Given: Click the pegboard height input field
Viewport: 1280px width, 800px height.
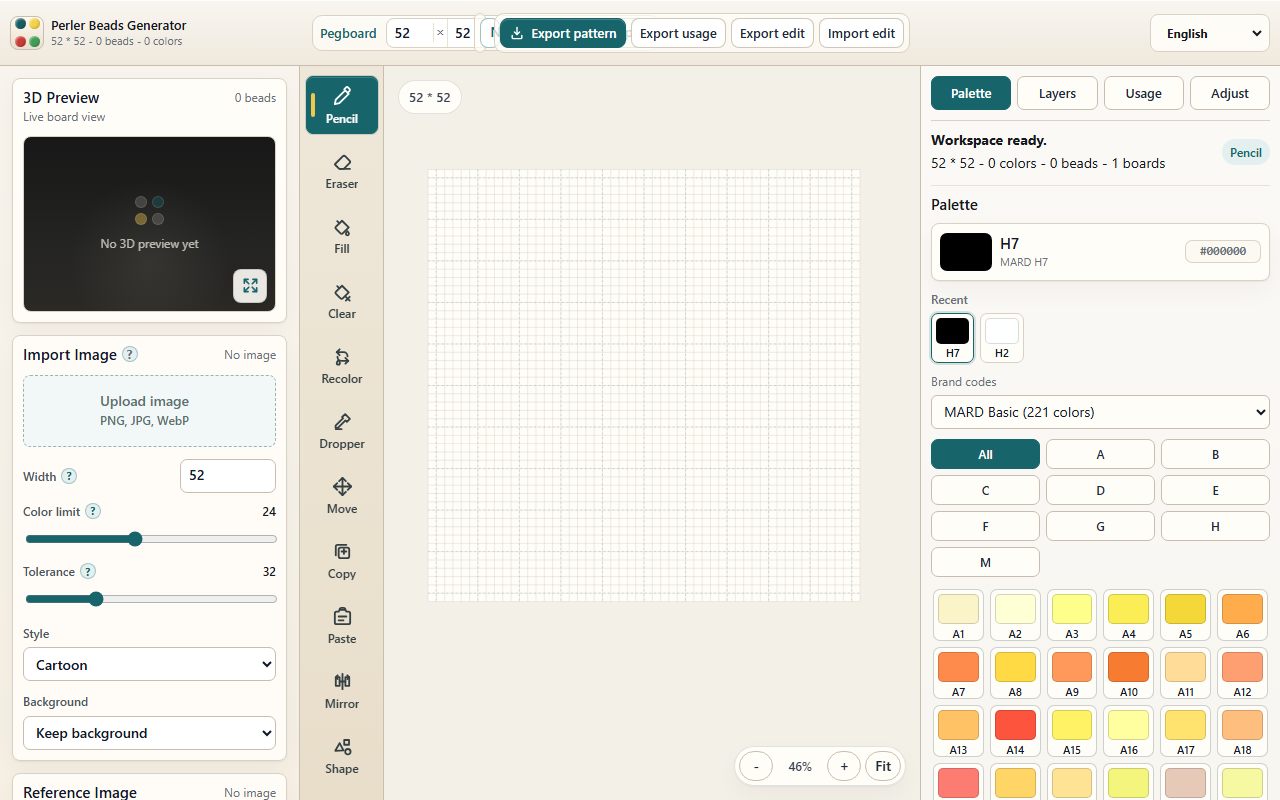Looking at the screenshot, I should coord(462,33).
